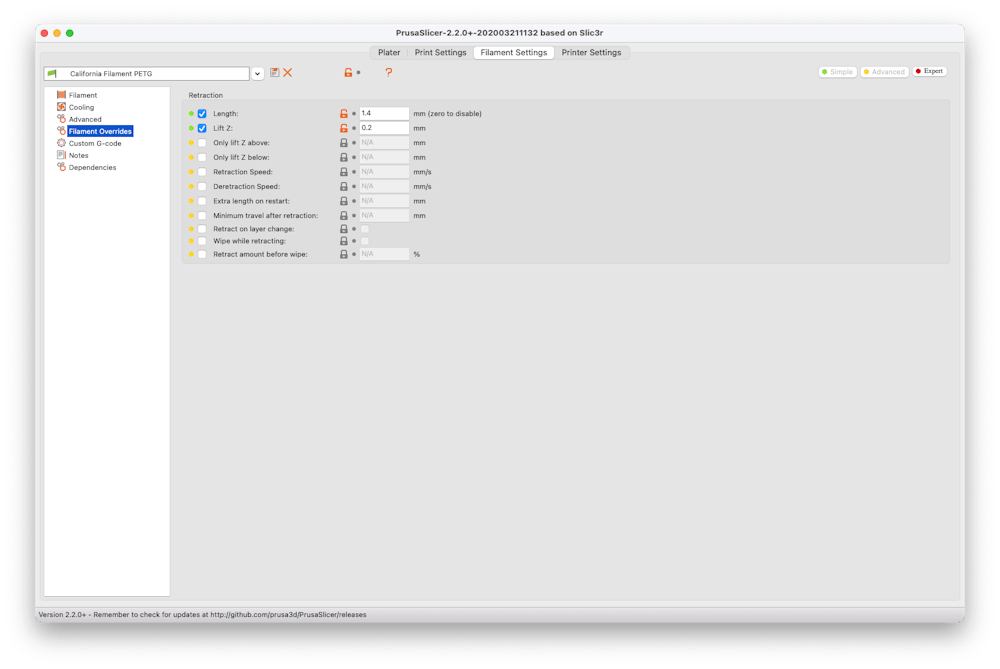
Task: Enable Minimum travel after retraction override
Action: (202, 216)
